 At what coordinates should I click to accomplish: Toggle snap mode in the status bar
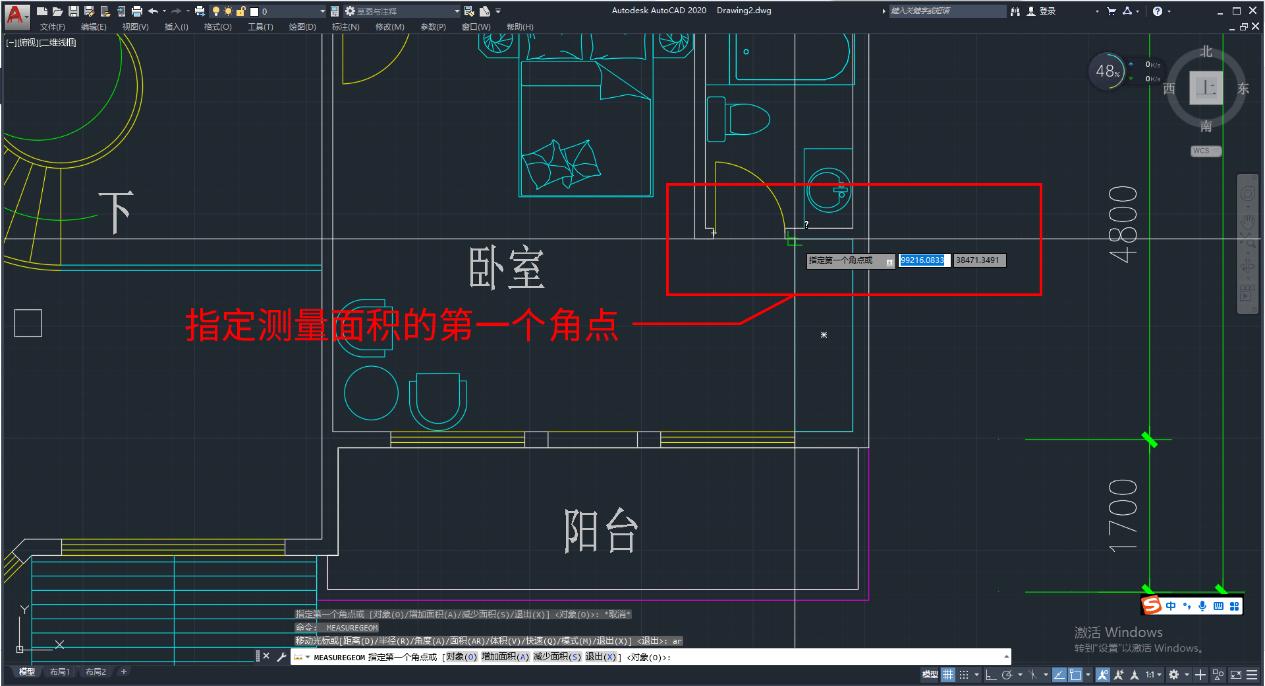click(x=966, y=673)
